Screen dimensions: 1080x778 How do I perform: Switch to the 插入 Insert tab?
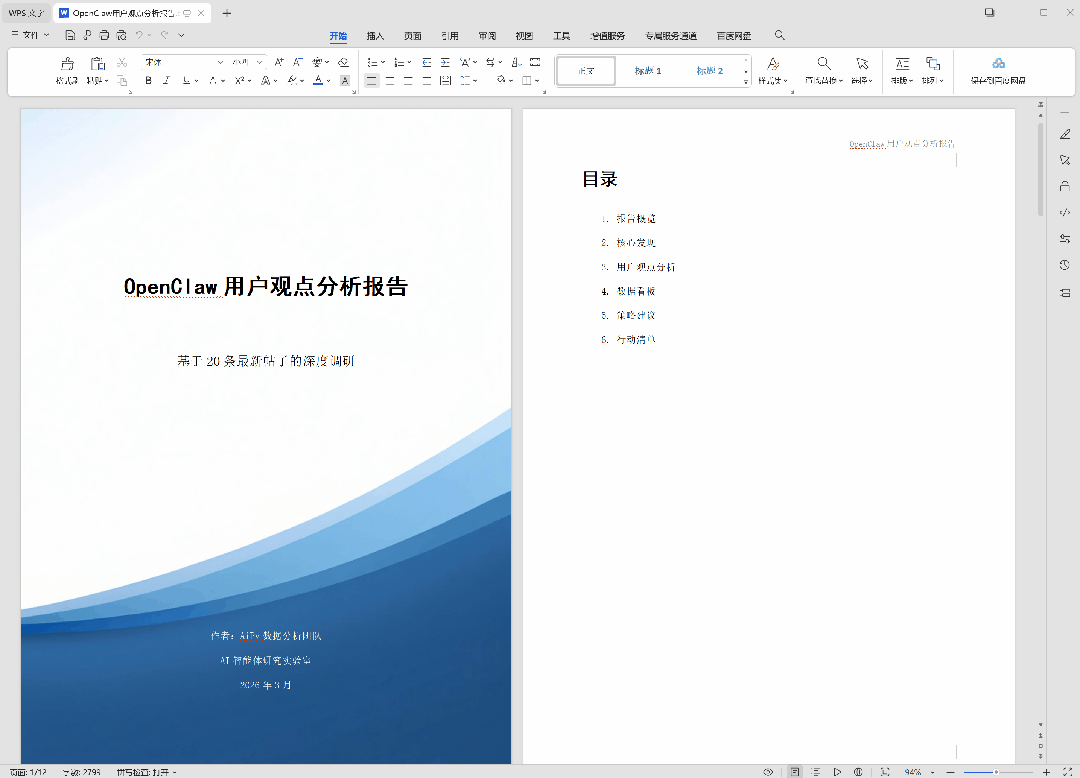[375, 36]
